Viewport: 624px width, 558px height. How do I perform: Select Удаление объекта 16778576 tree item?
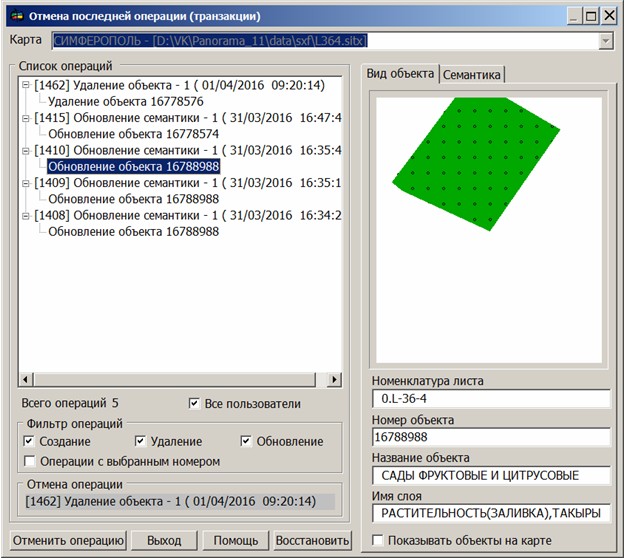pyautogui.click(x=125, y=101)
